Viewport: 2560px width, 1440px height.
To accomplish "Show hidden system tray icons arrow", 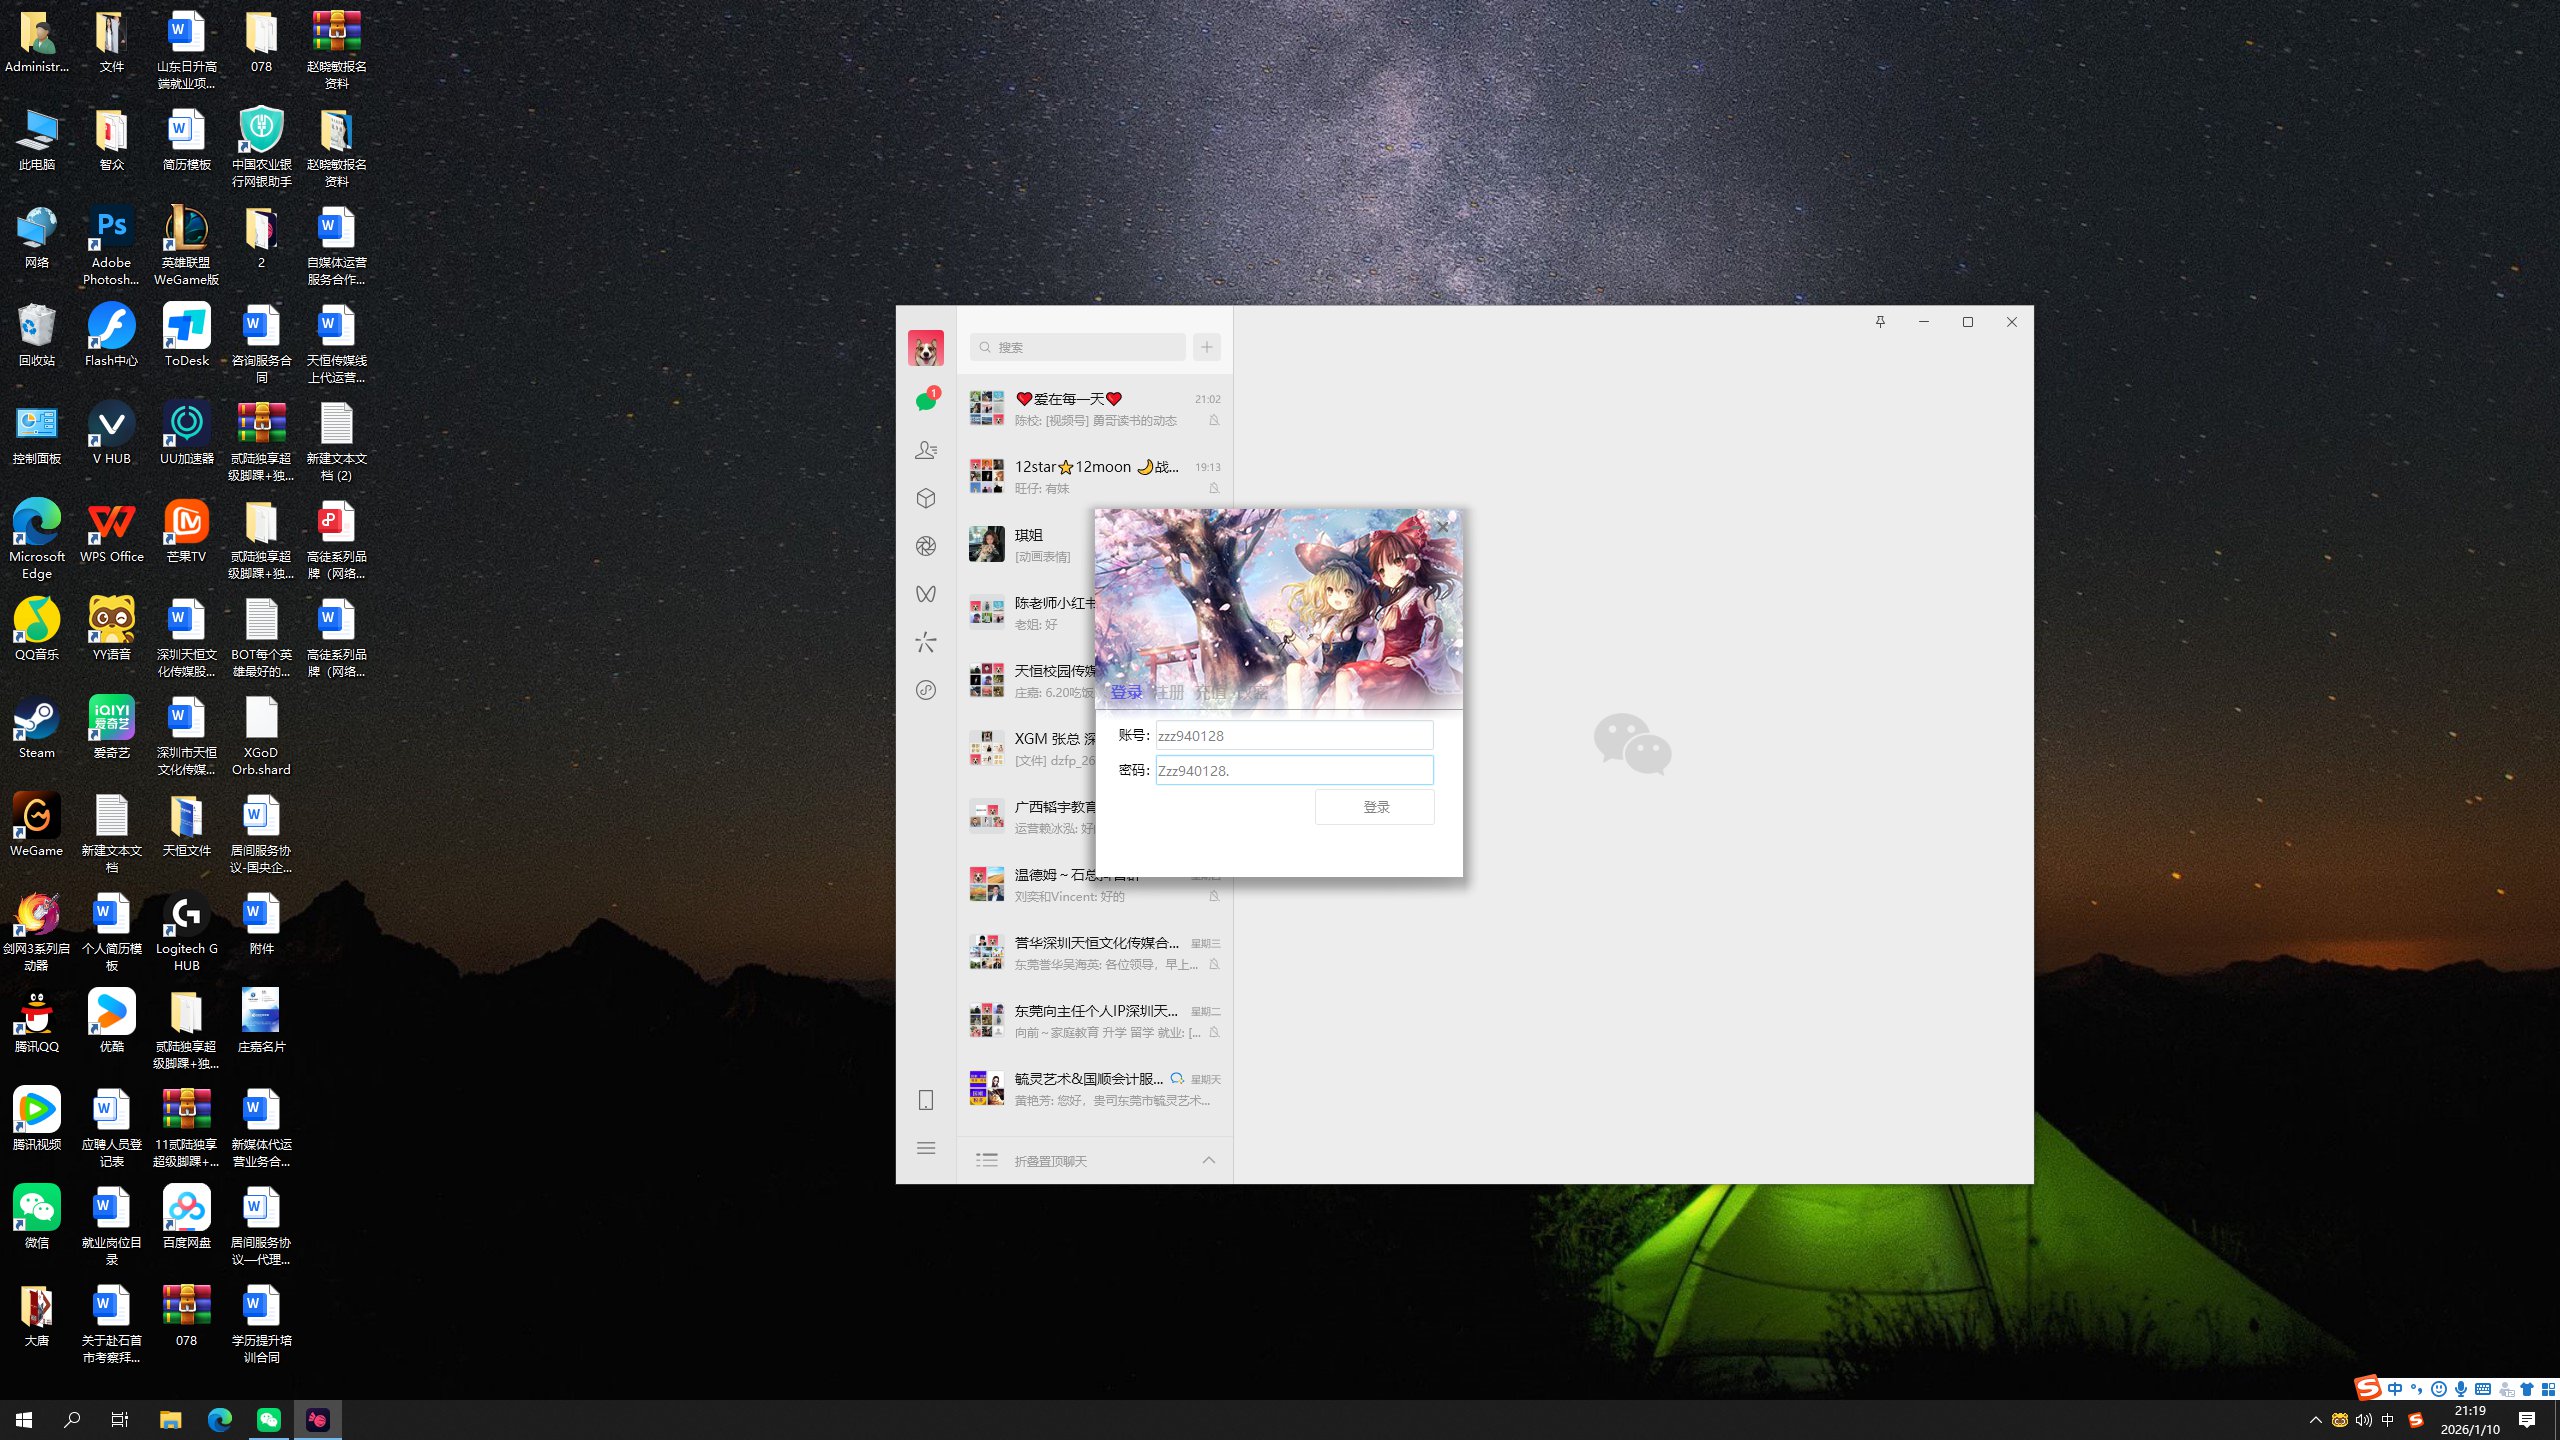I will 2315,1420.
